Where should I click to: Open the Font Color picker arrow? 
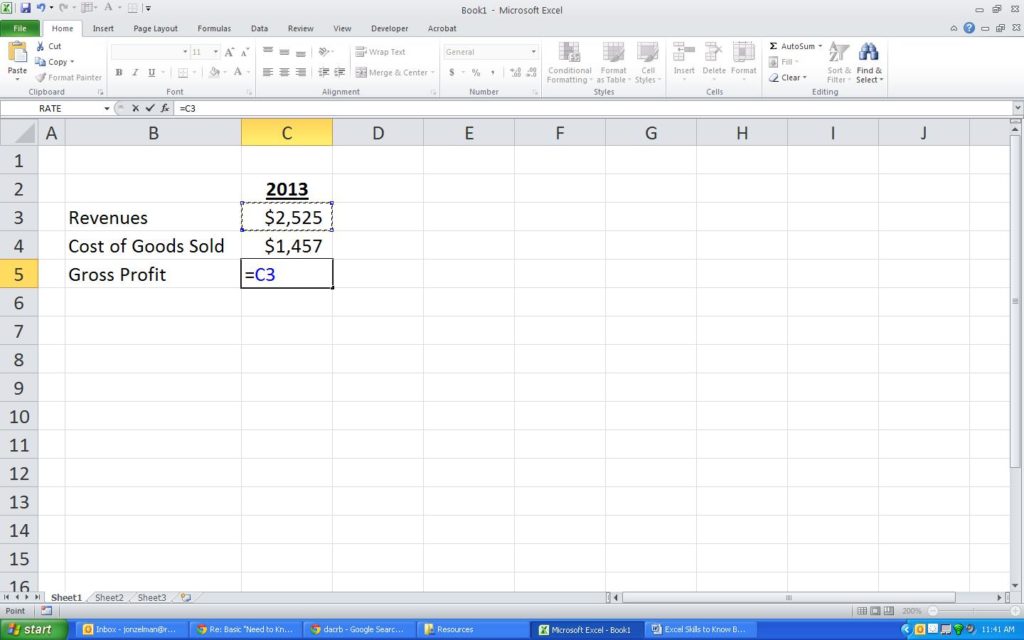point(247,73)
